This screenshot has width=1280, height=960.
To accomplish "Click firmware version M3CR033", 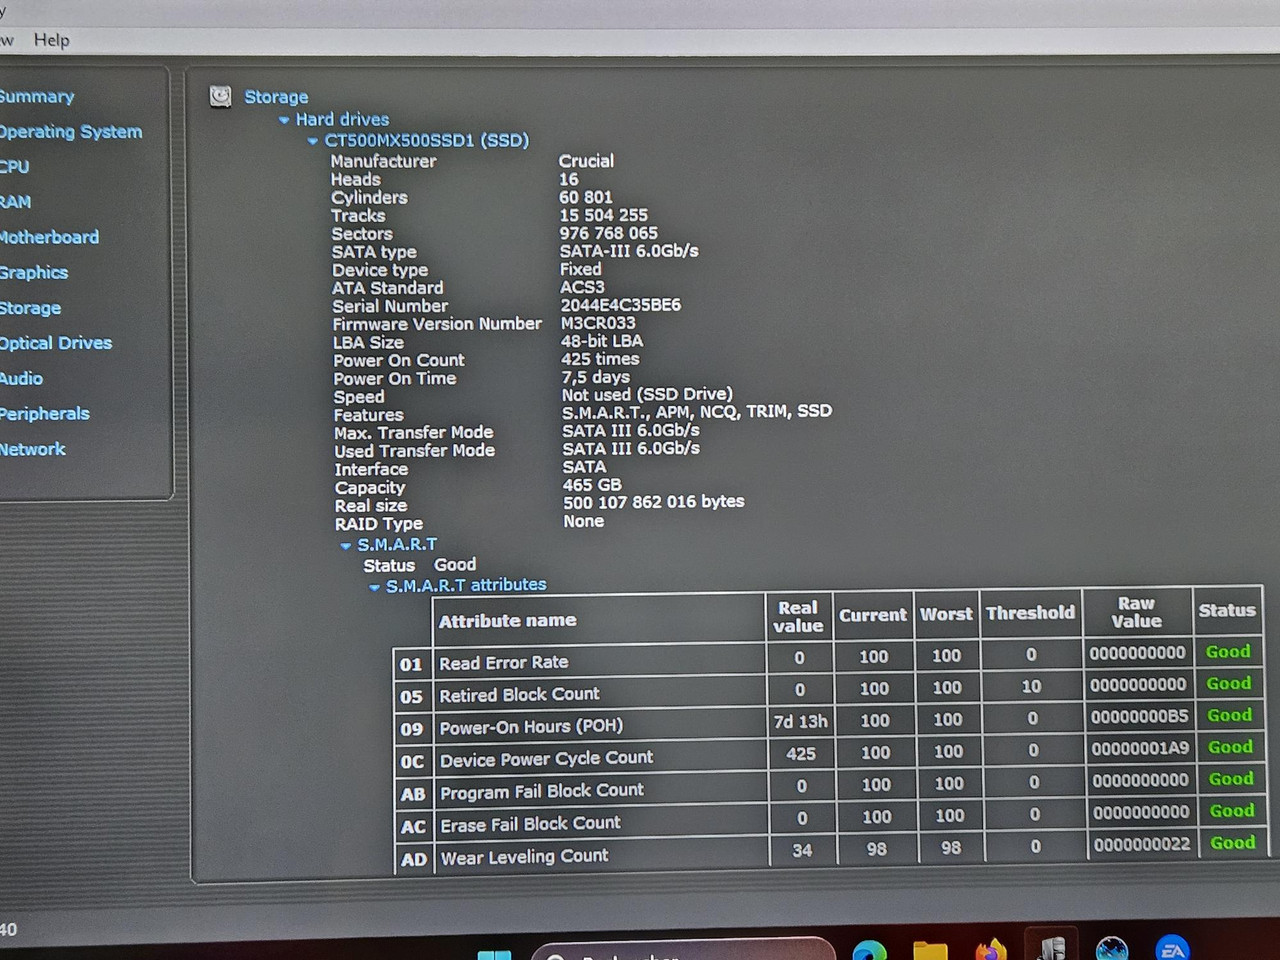I will [x=597, y=323].
